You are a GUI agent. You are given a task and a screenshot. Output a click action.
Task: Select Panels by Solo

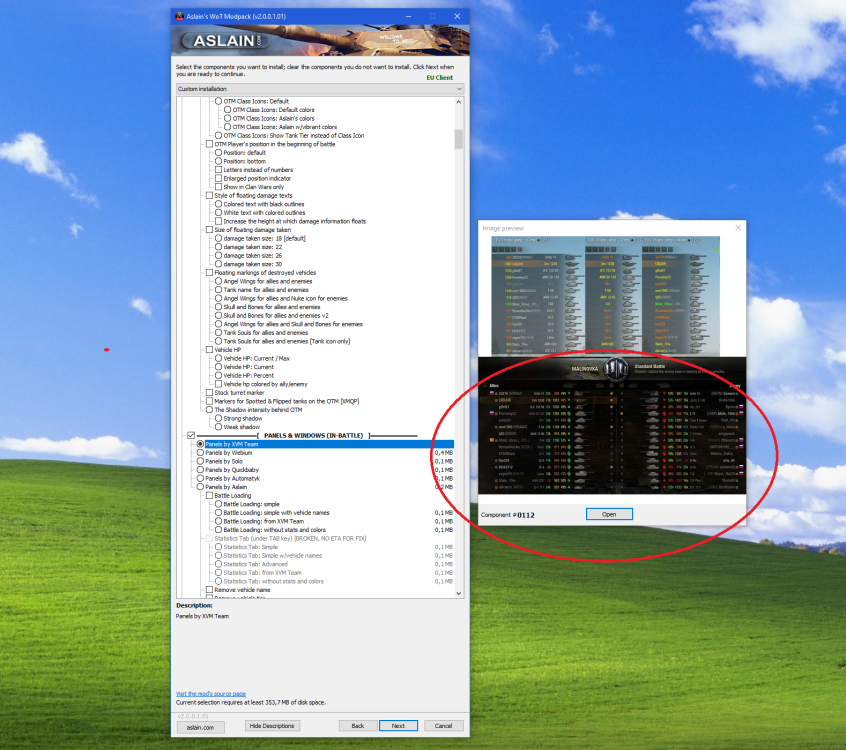(x=200, y=461)
